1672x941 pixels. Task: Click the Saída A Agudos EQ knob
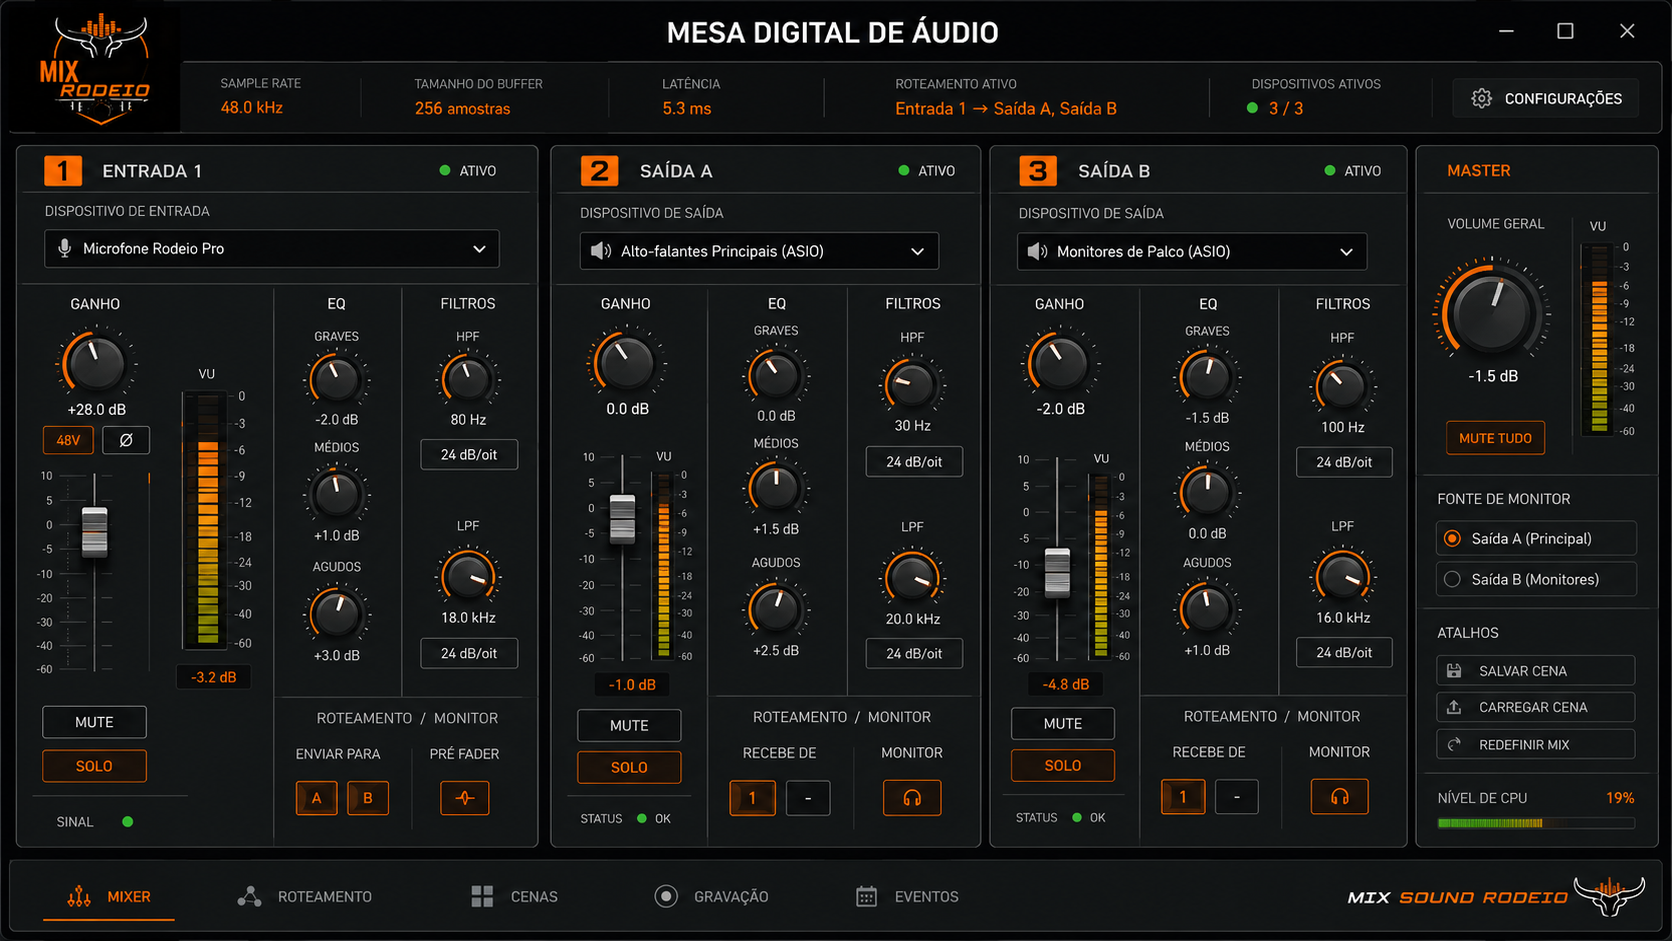776,608
